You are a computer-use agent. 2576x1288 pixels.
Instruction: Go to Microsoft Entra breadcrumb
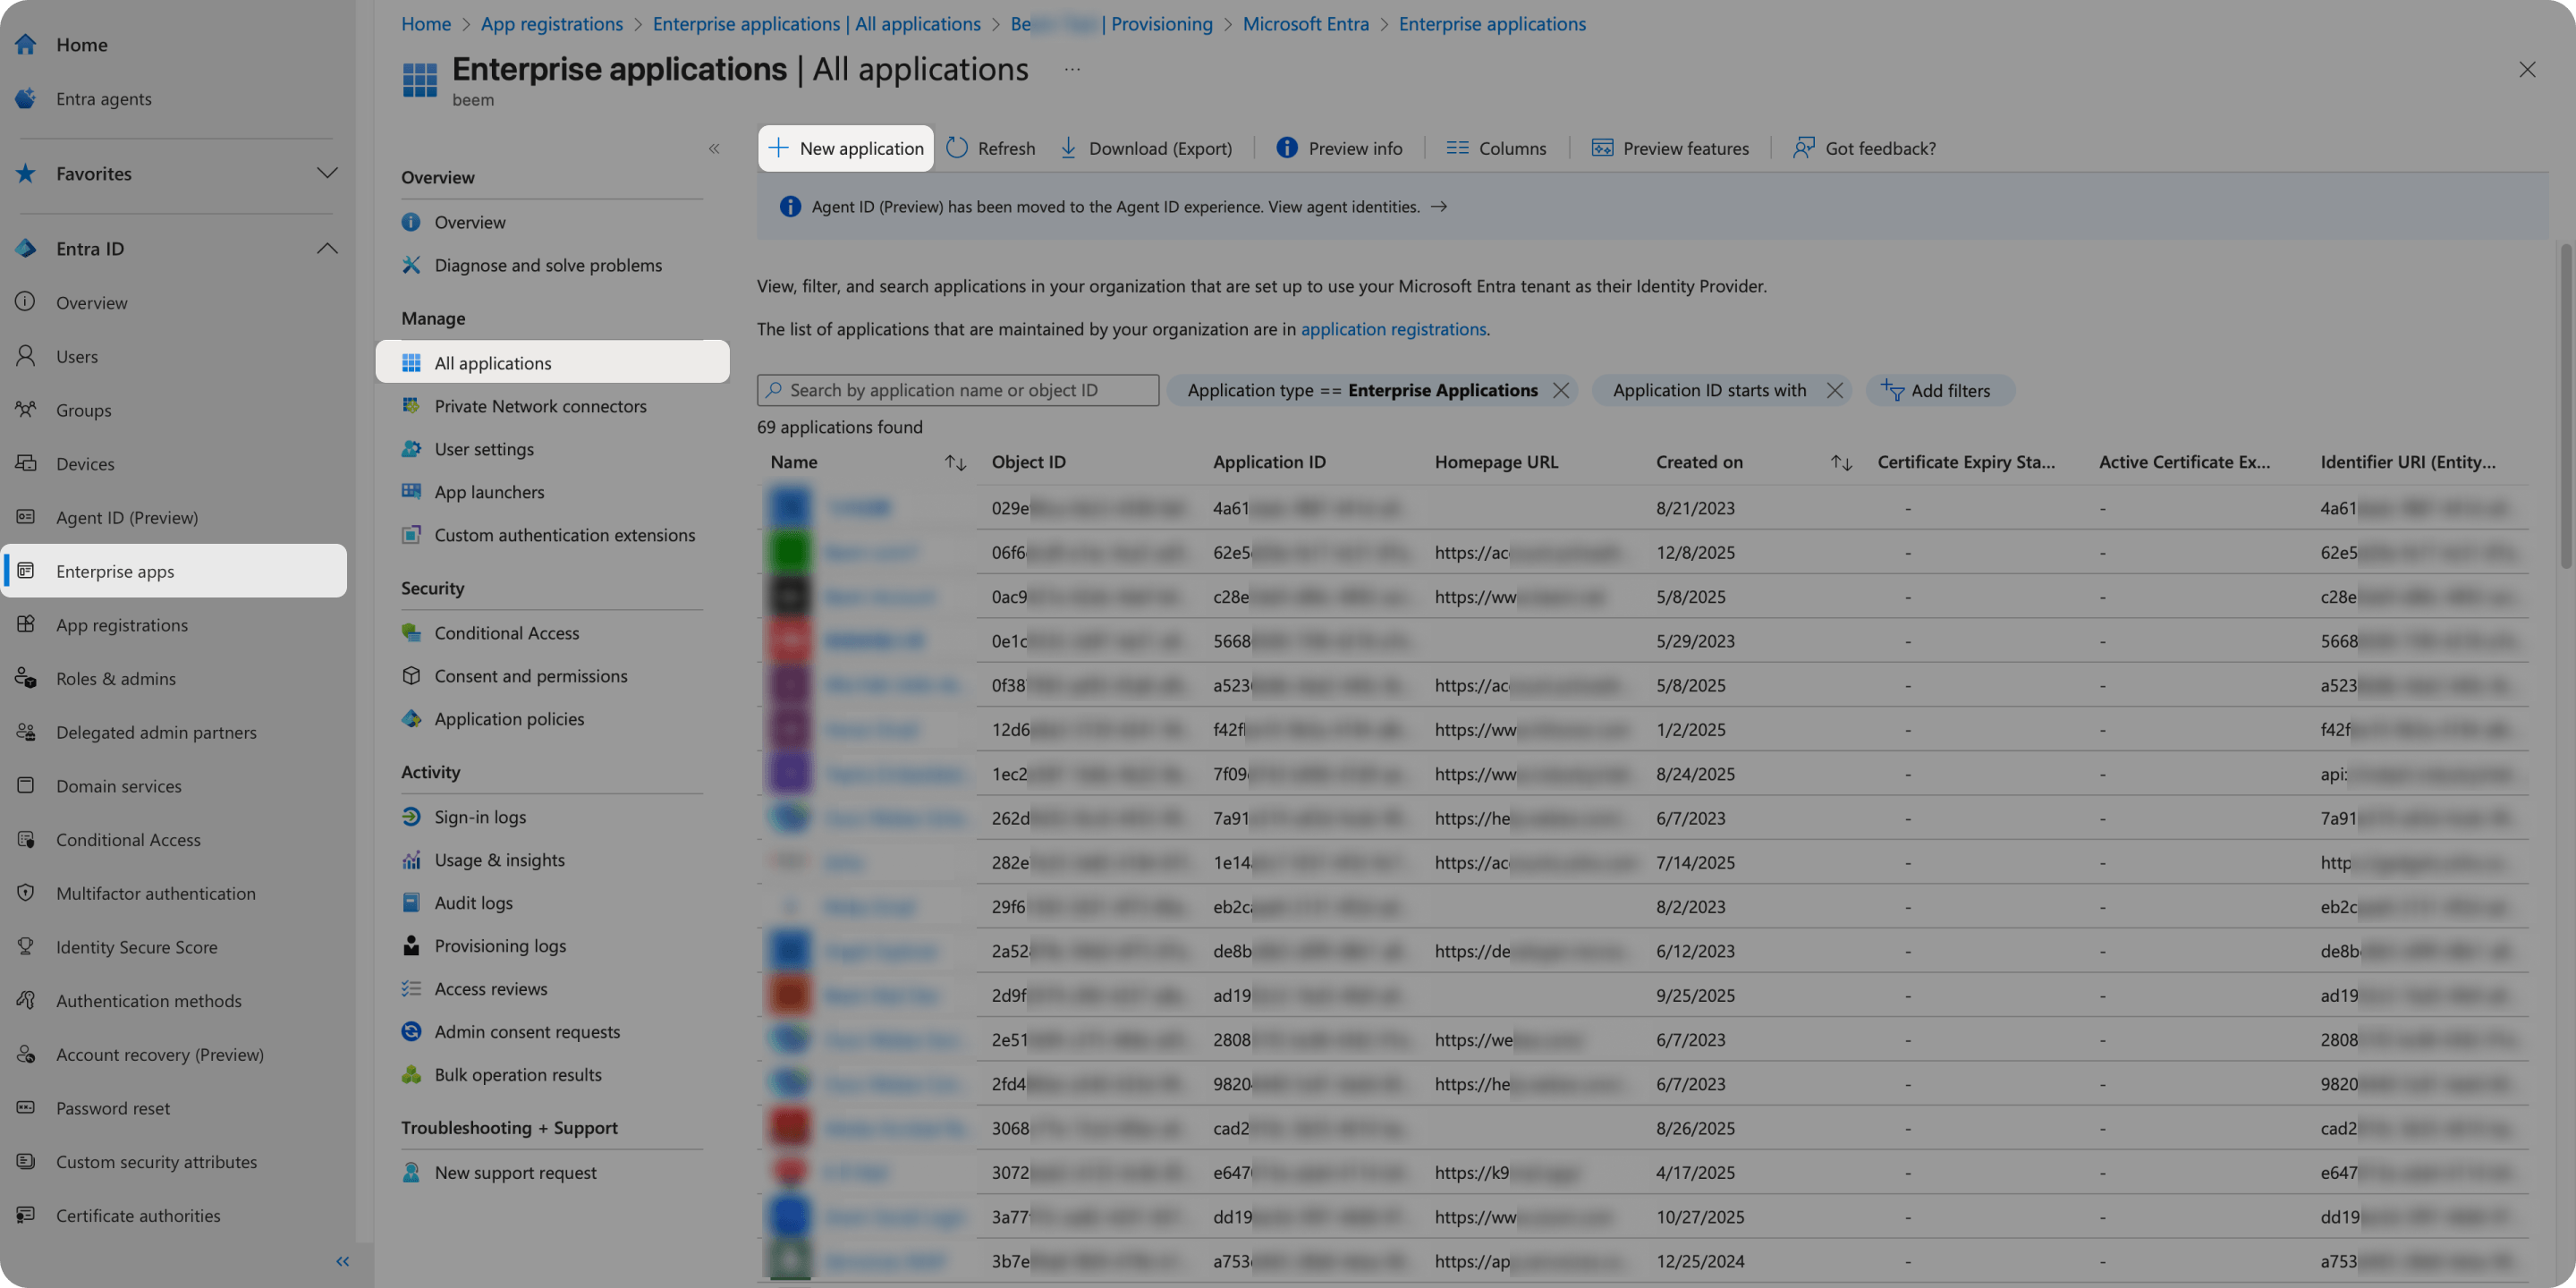point(1305,23)
